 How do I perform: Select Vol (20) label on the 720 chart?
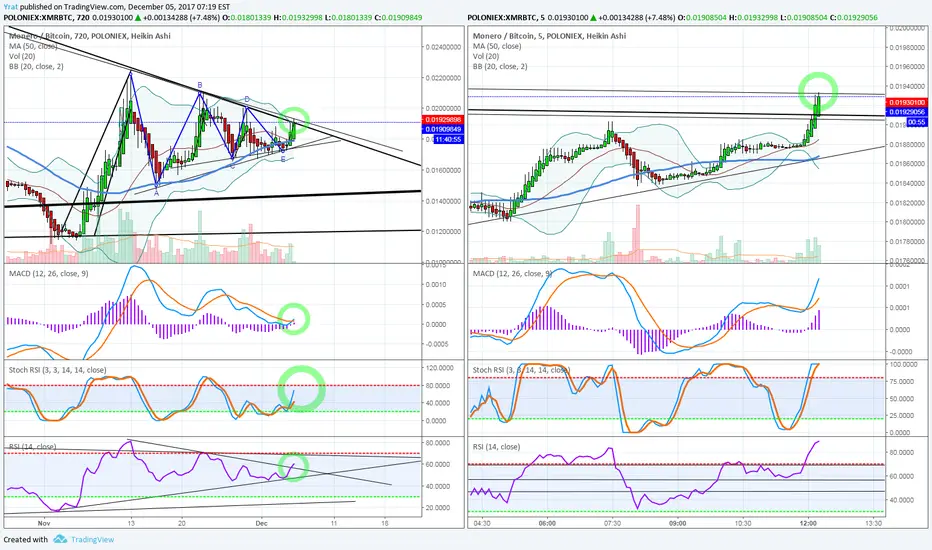22,56
